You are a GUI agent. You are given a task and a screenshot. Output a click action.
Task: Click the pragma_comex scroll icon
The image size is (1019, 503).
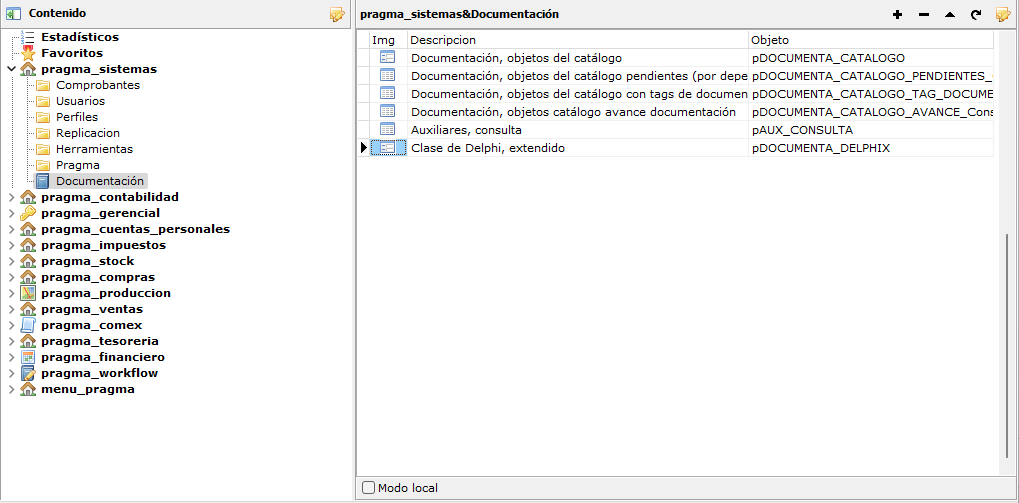point(28,325)
